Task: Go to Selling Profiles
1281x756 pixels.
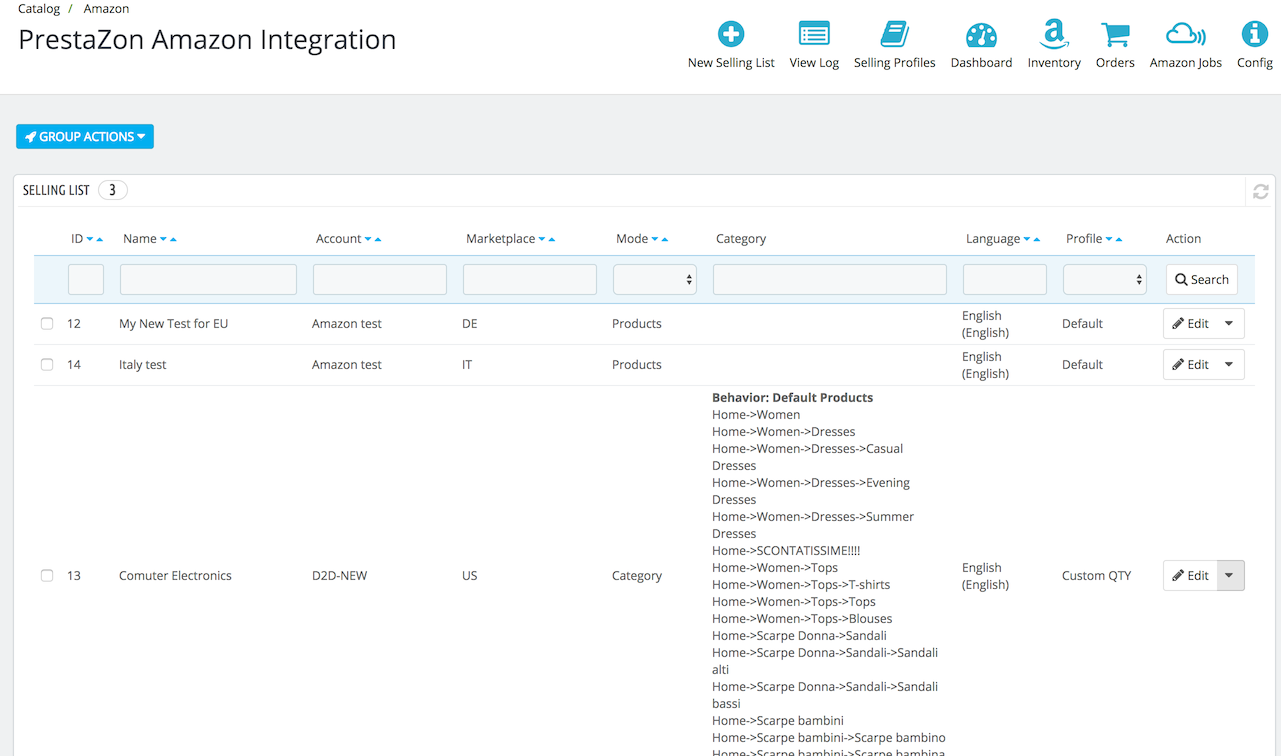Action: [894, 46]
